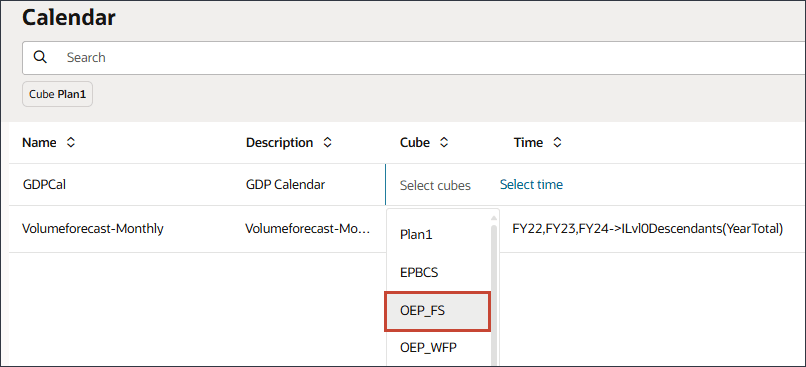Open the Select time link
This screenshot has height=367, width=806.
point(532,185)
